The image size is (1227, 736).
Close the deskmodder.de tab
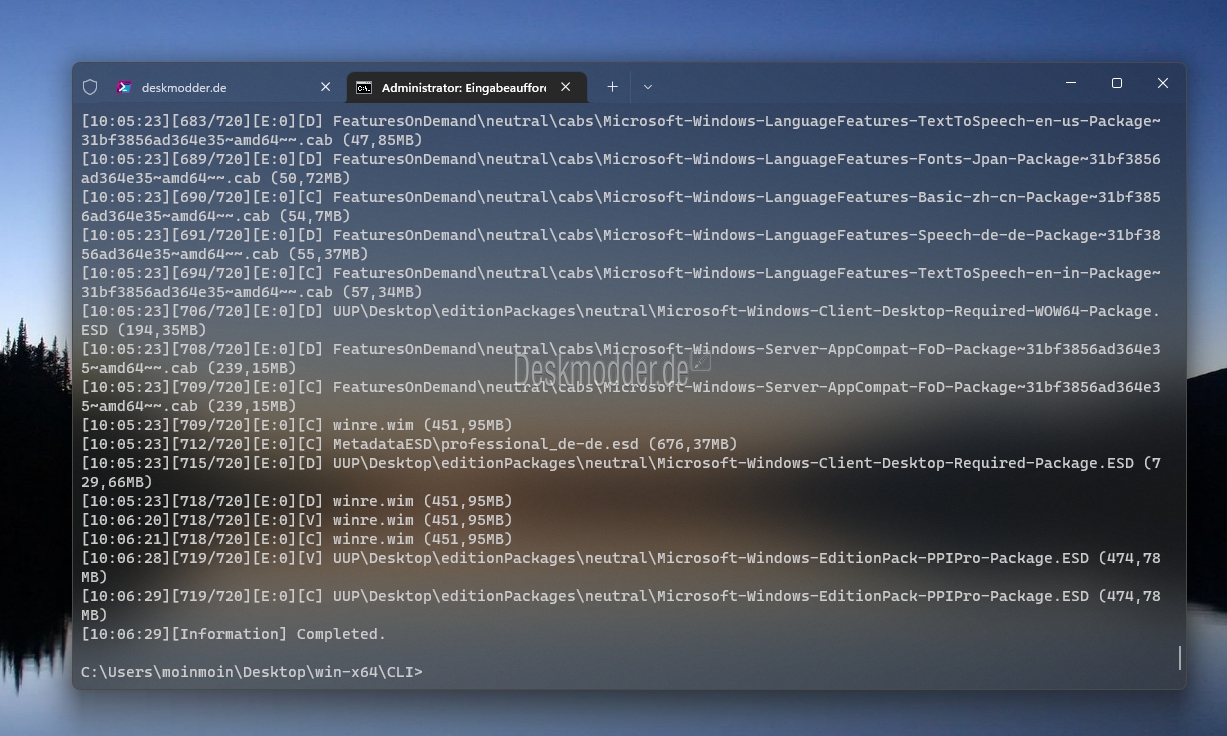click(325, 87)
